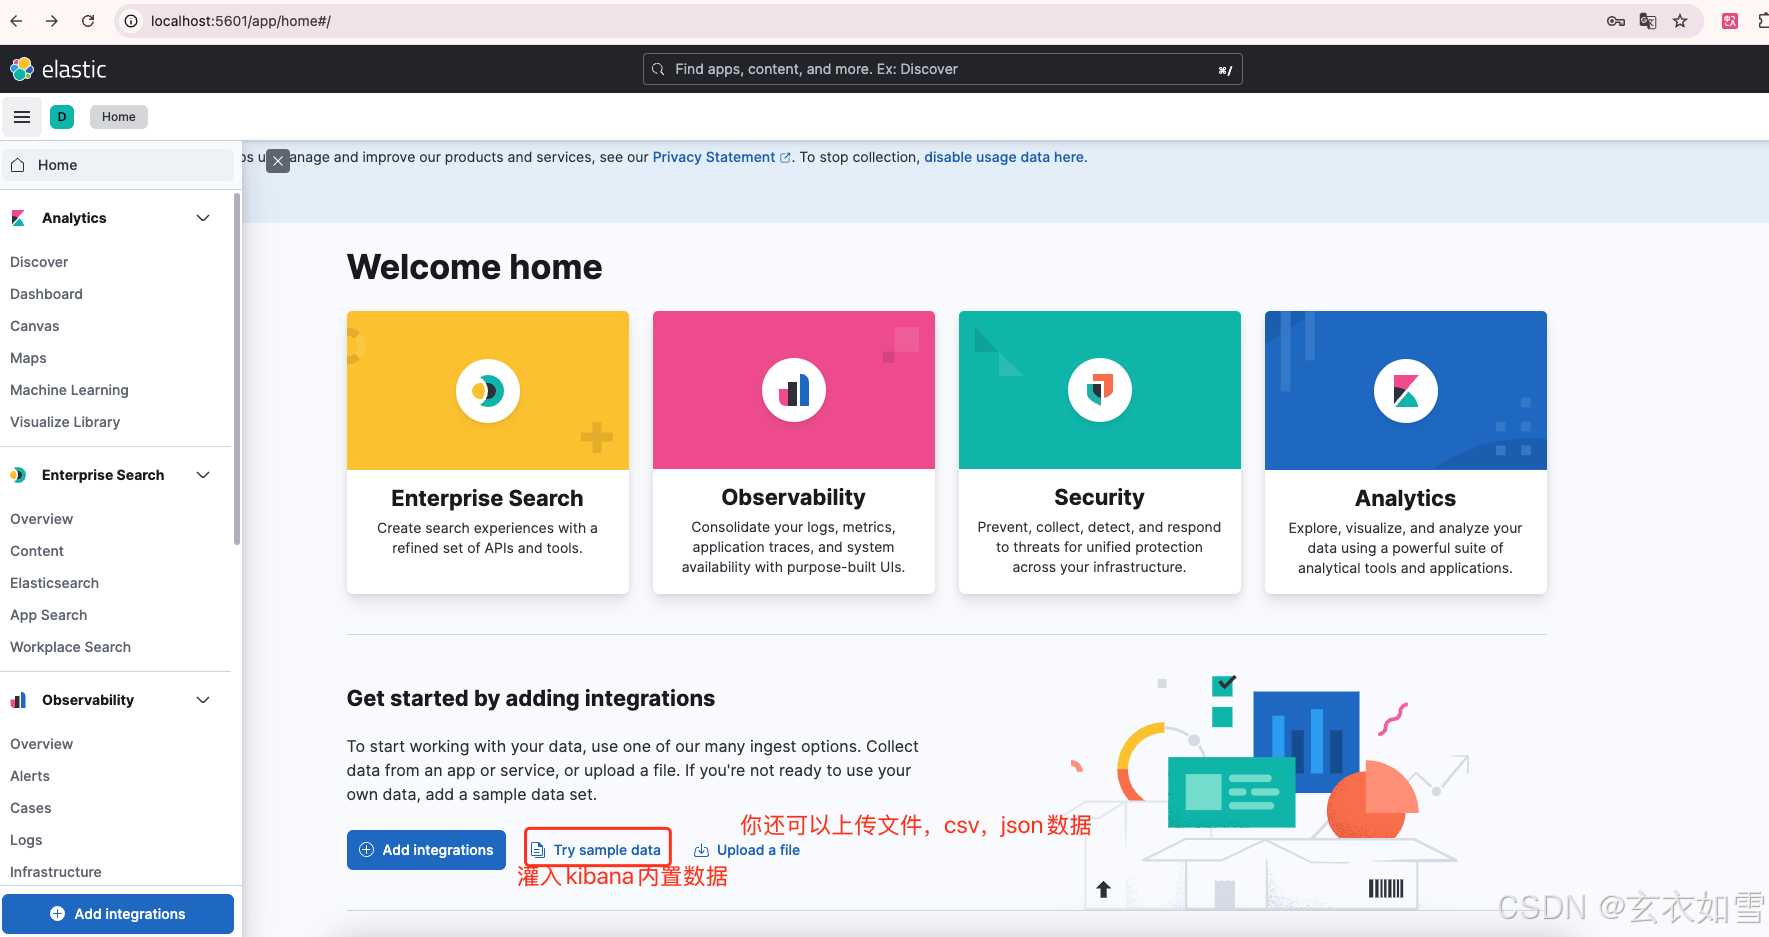This screenshot has height=937, width=1769.
Task: Open Alerts in the sidebar
Action: click(x=30, y=776)
